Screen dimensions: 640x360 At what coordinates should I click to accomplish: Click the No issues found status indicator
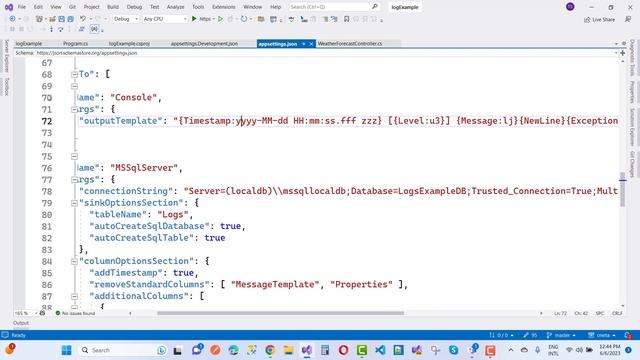75,313
